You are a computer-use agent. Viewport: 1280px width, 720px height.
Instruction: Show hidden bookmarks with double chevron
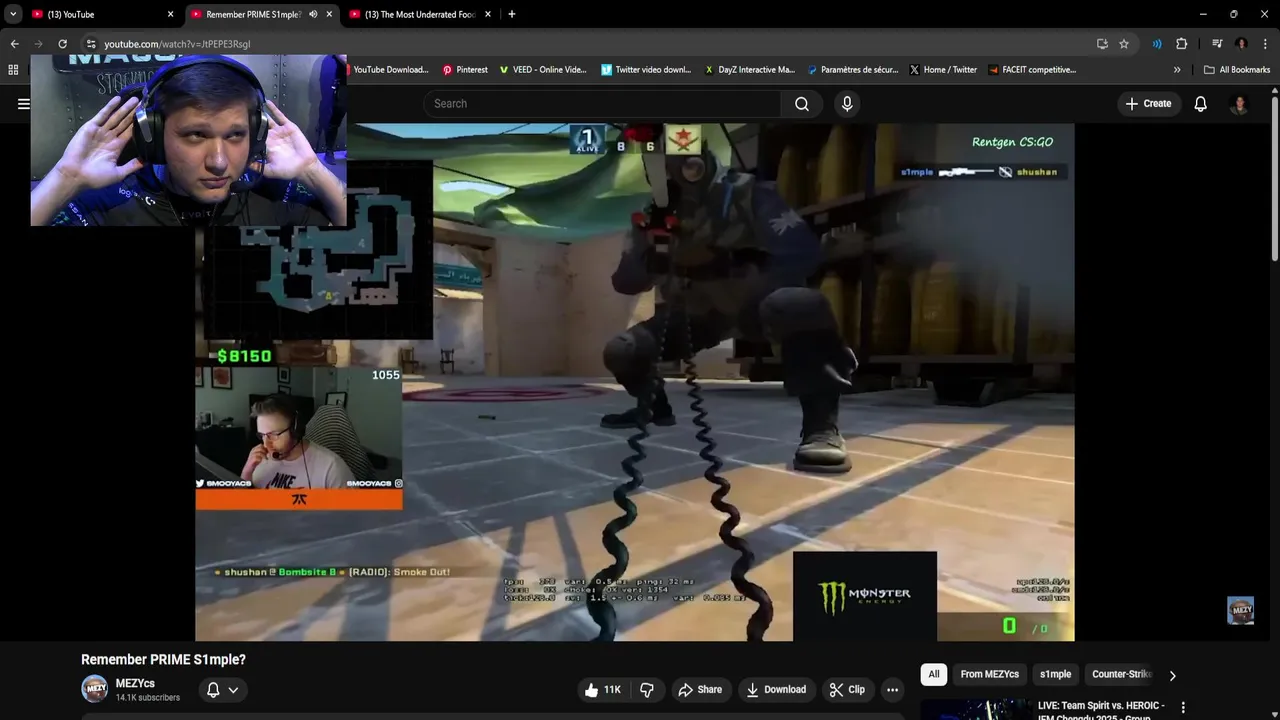click(1177, 70)
